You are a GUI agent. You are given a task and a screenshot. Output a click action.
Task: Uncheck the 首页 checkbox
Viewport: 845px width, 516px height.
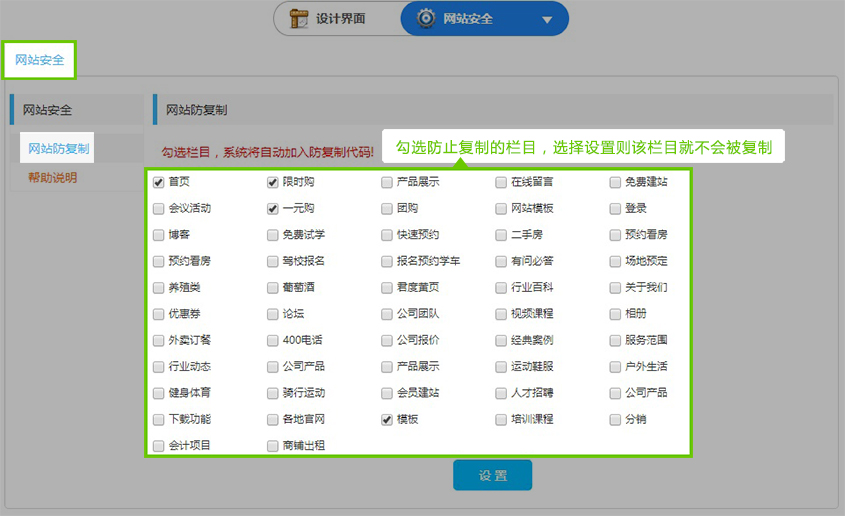(x=159, y=182)
